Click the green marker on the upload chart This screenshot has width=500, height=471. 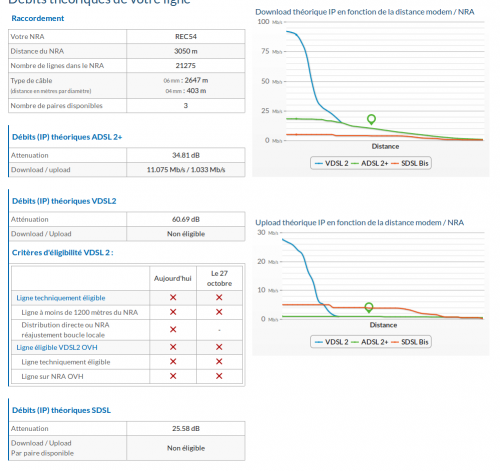[369, 307]
